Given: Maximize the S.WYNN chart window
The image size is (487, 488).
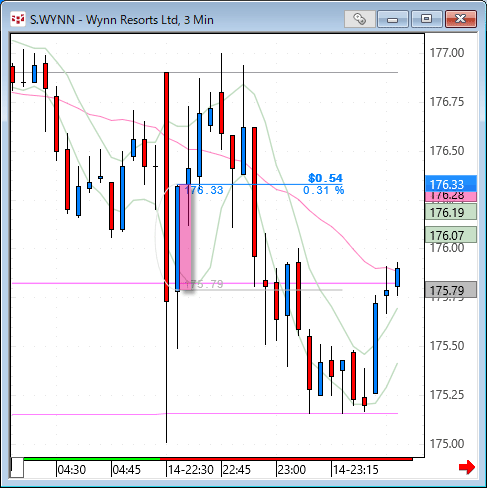Looking at the screenshot, I should click(x=426, y=19).
